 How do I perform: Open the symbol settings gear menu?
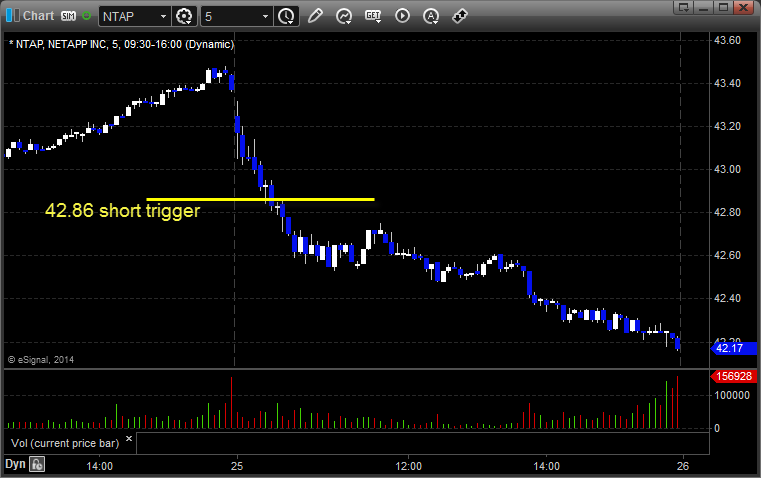[184, 16]
